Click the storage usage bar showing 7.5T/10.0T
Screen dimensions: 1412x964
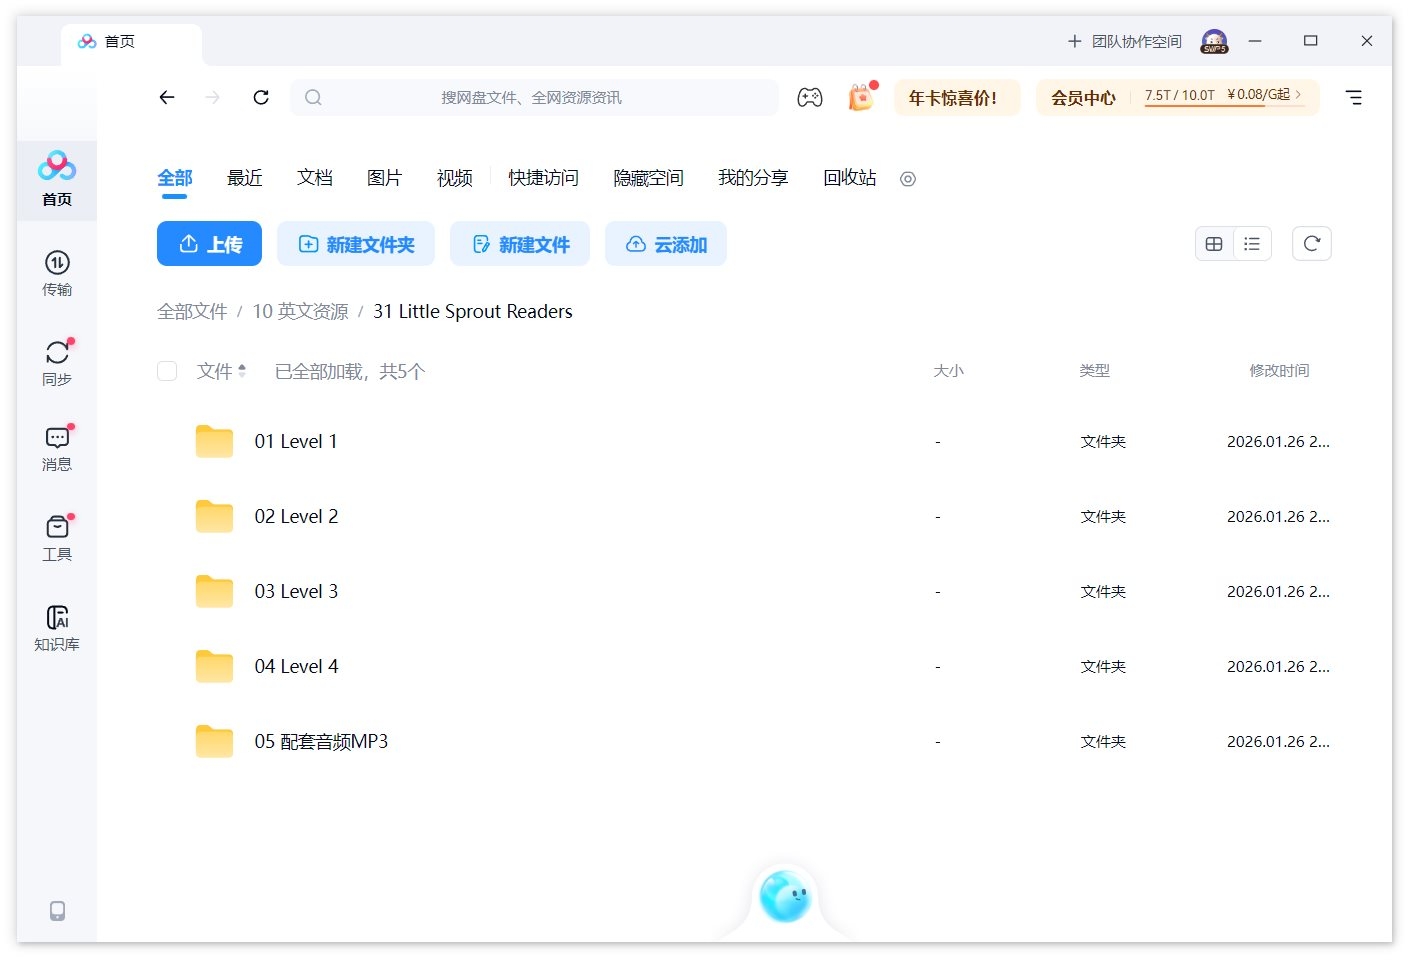1180,94
